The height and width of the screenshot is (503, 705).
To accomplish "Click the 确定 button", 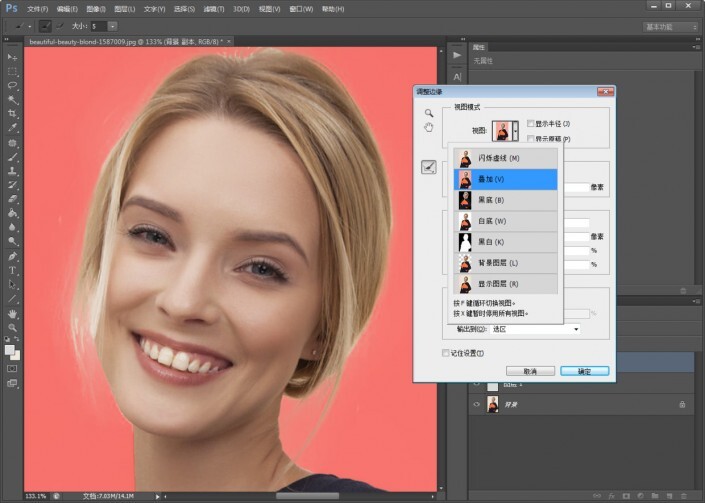I will [585, 371].
